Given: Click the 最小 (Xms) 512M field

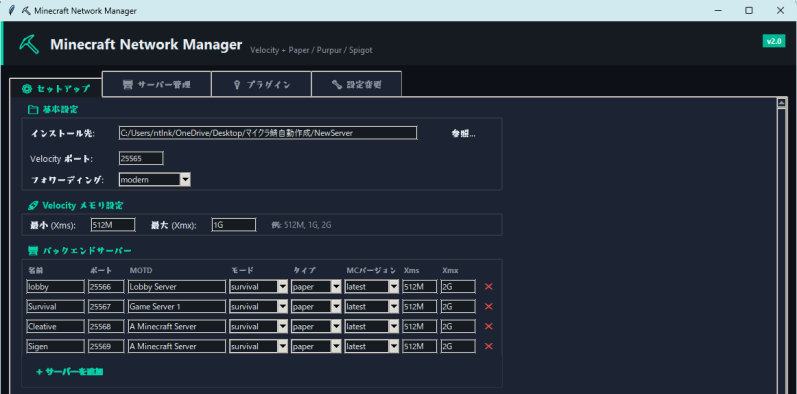Looking at the screenshot, I should pos(113,225).
